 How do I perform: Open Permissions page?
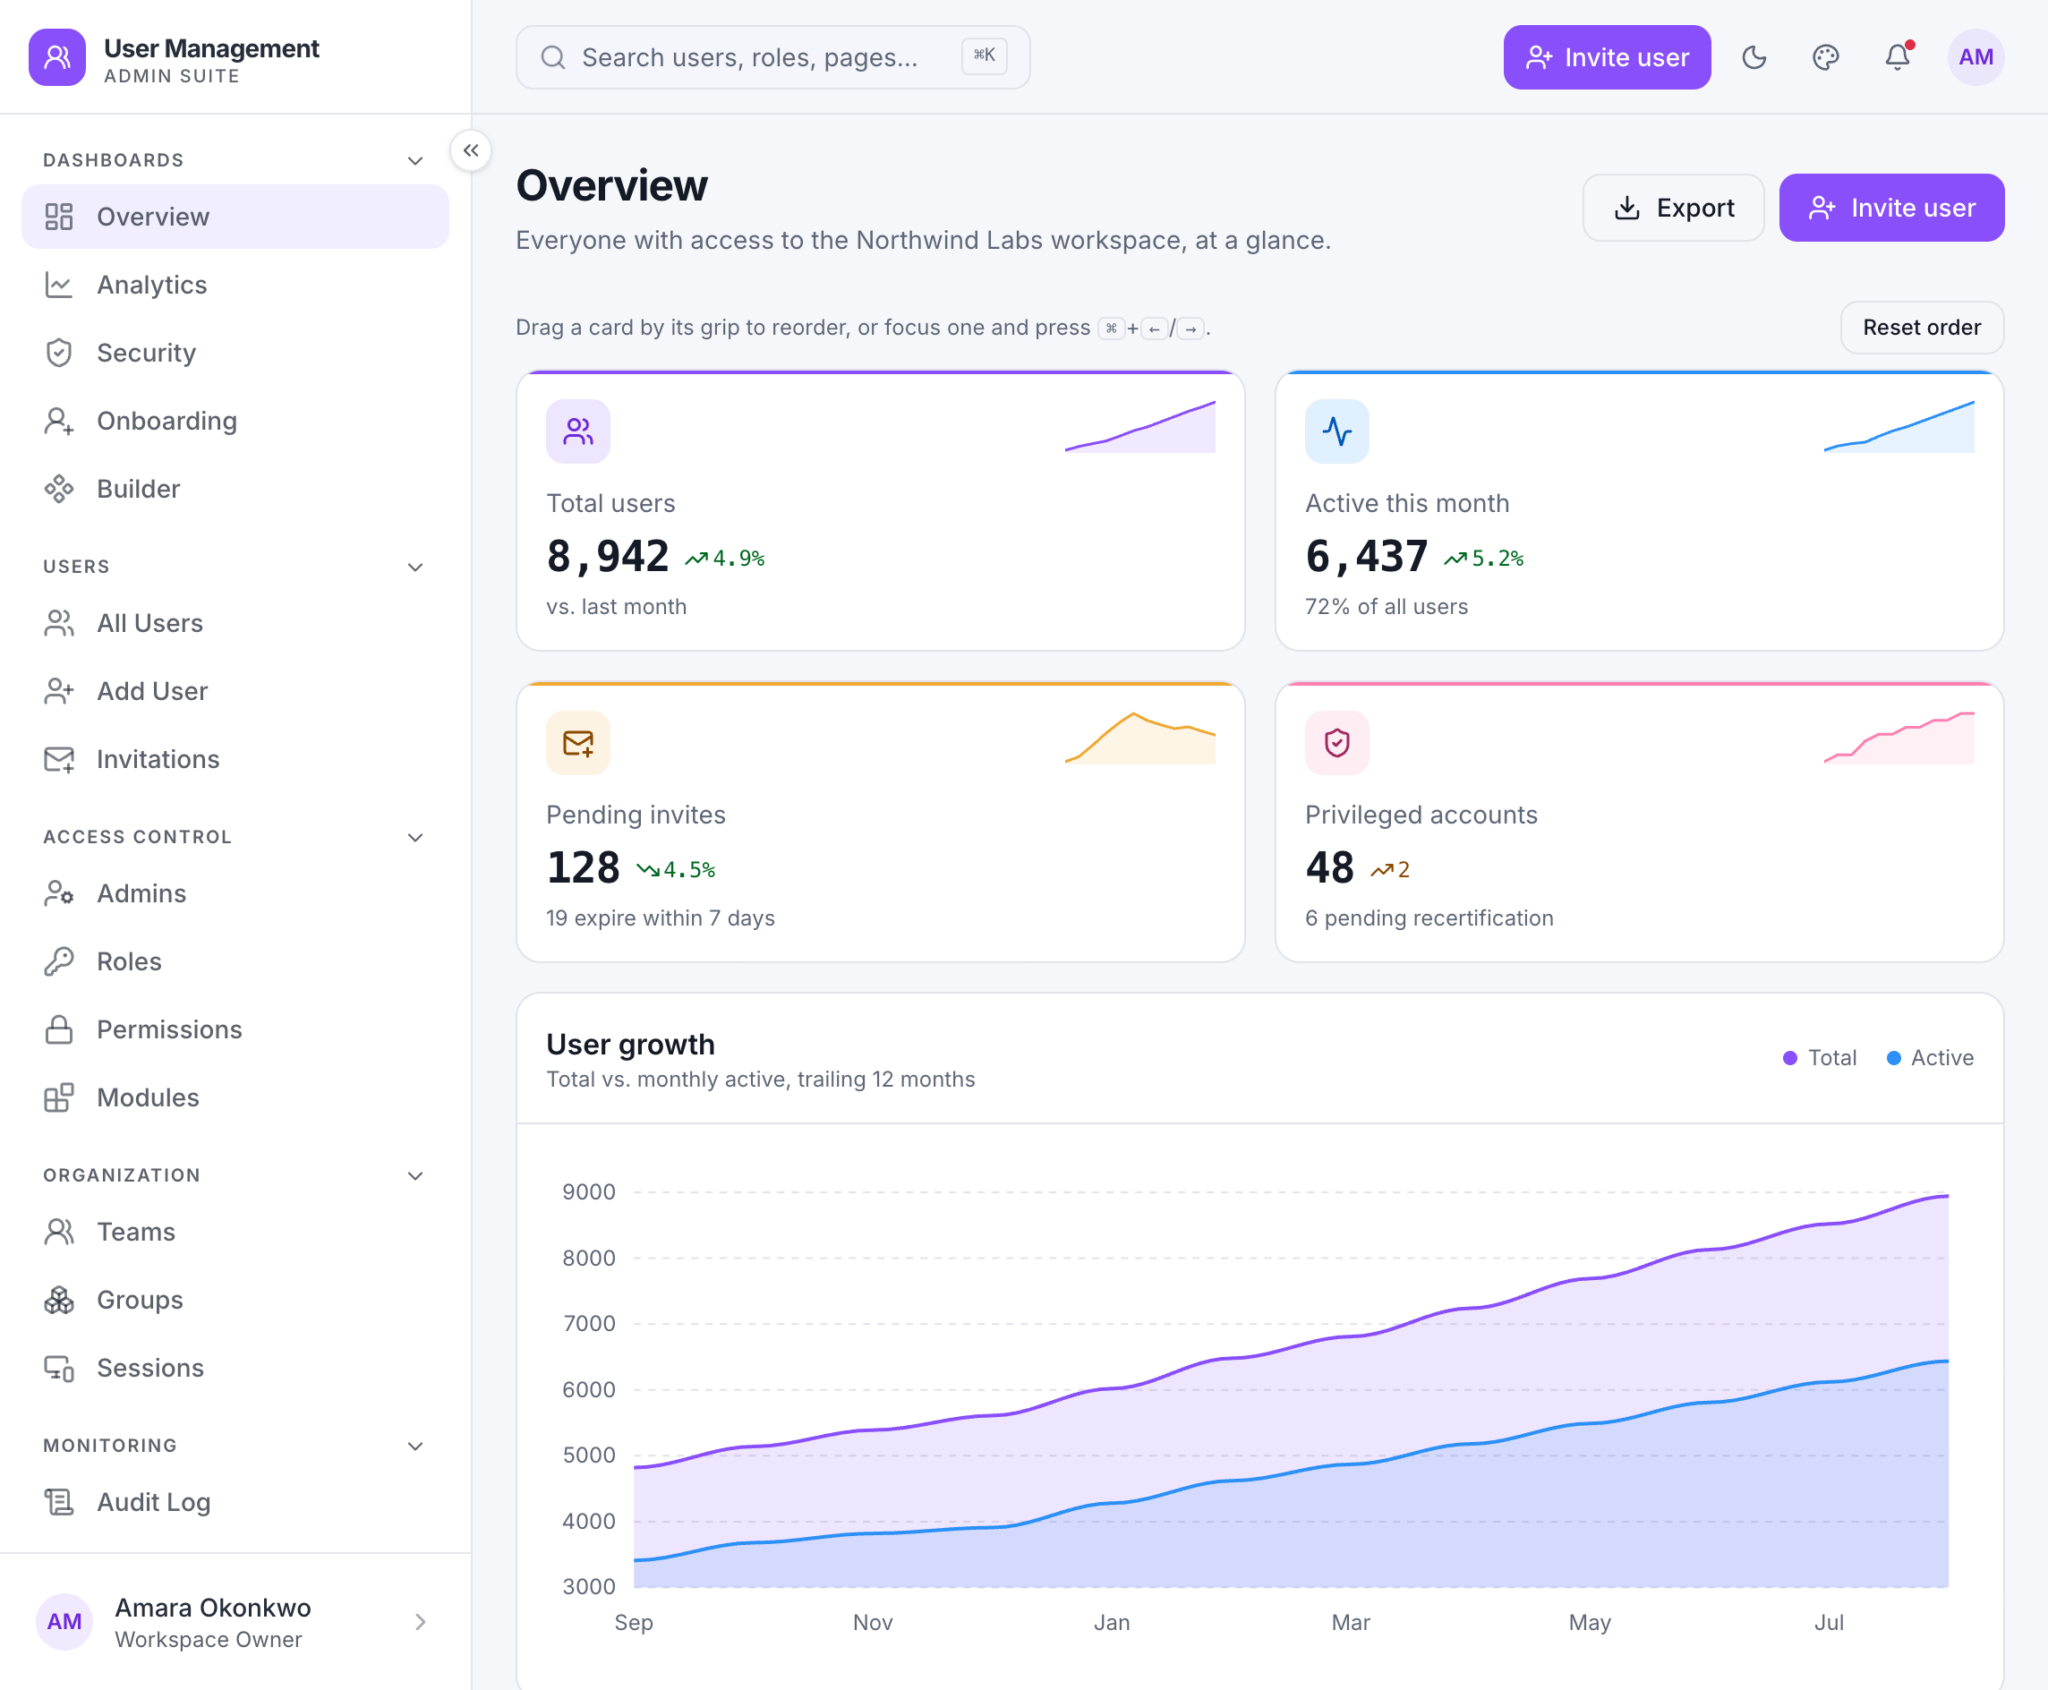tap(235, 1029)
